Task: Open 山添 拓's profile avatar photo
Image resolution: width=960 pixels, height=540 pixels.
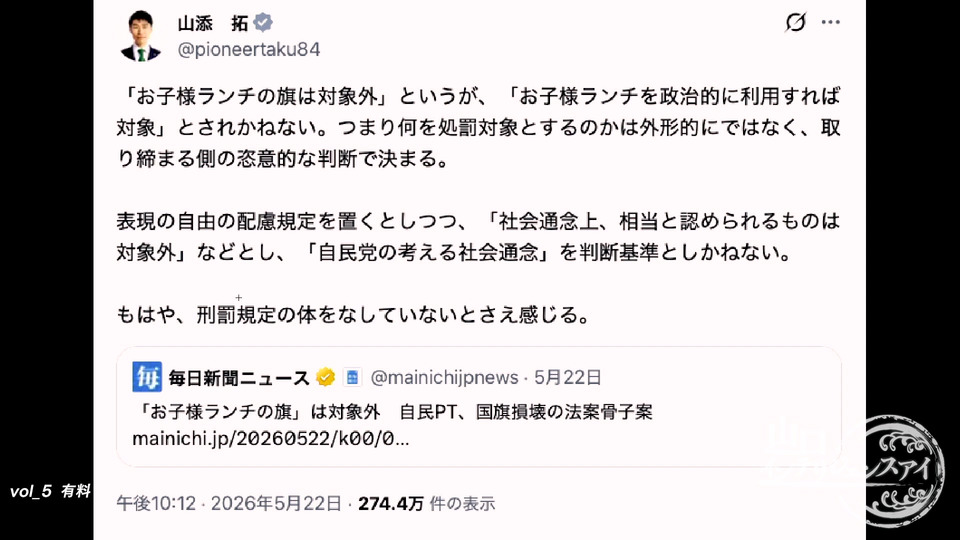Action: pyautogui.click(x=141, y=36)
